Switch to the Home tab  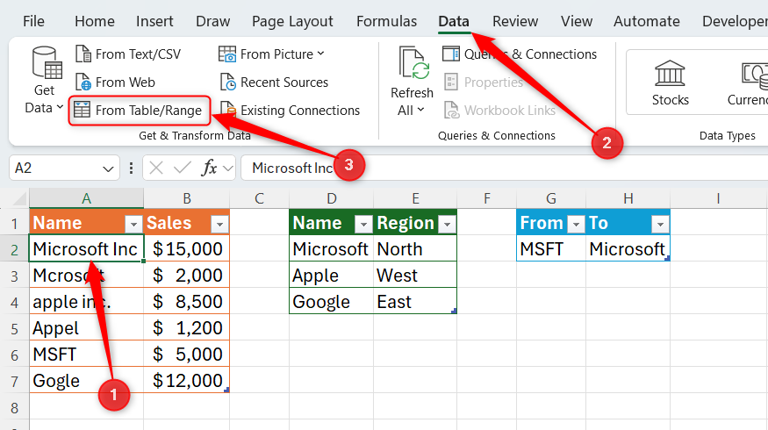(x=95, y=21)
